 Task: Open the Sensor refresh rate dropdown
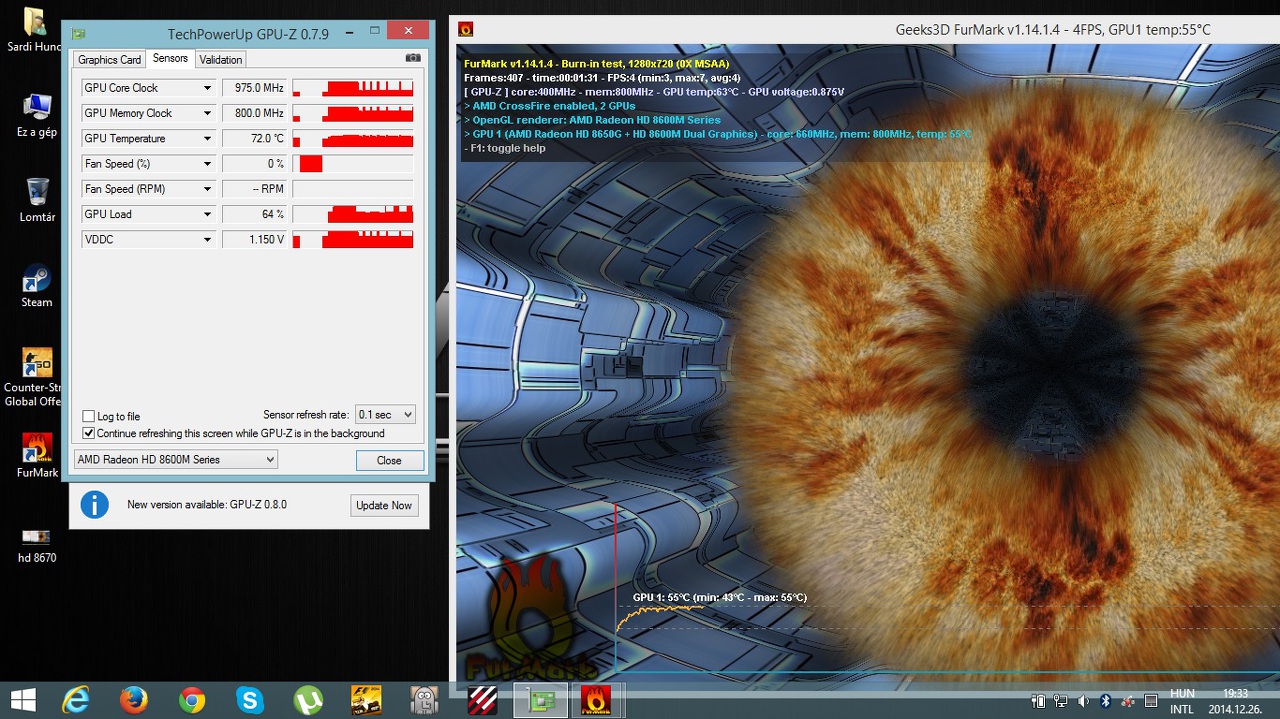pos(385,414)
